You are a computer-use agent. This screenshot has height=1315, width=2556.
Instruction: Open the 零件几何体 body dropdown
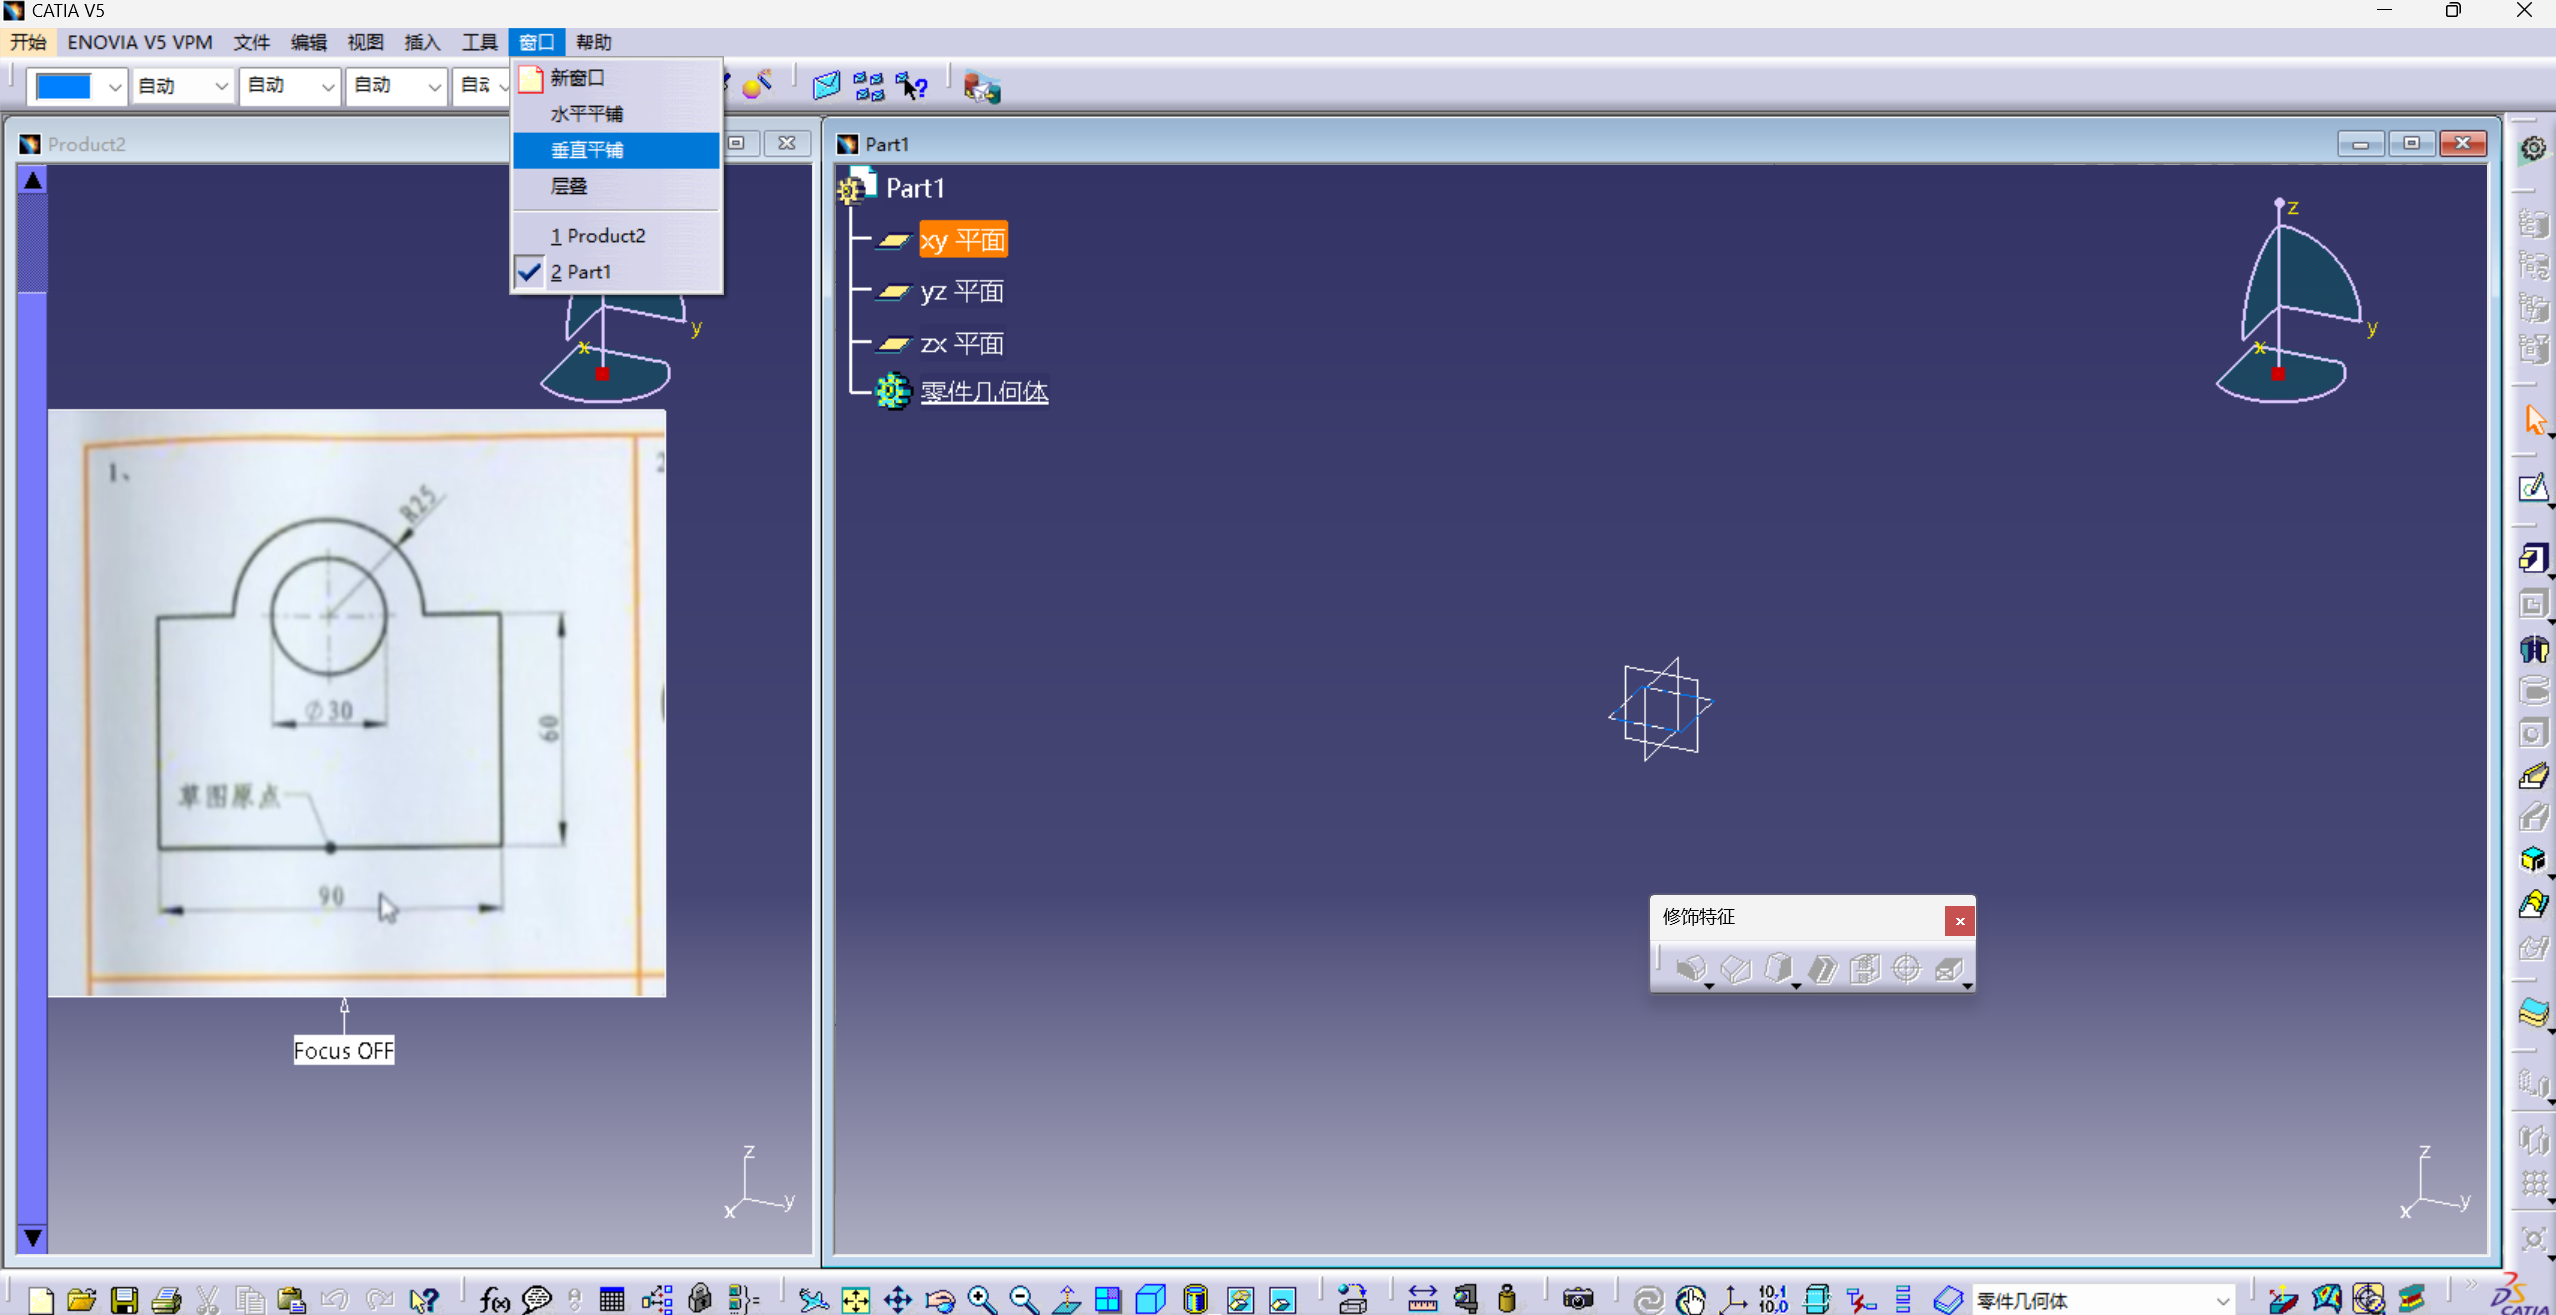tap(2222, 1299)
